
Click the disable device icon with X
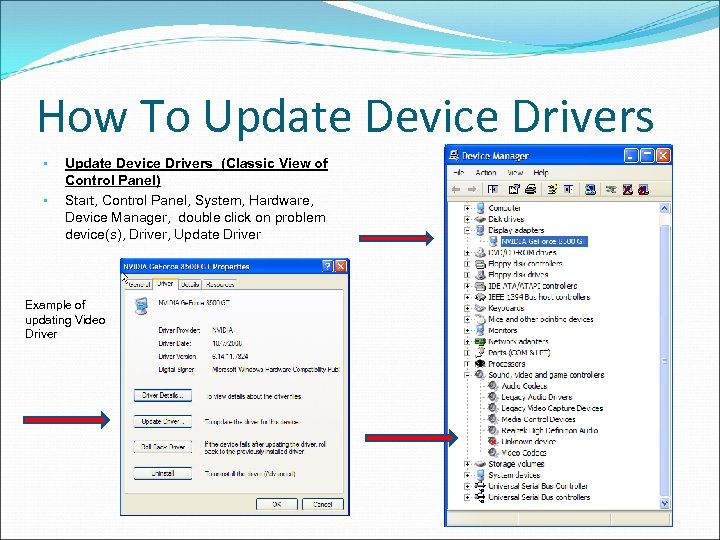(628, 189)
